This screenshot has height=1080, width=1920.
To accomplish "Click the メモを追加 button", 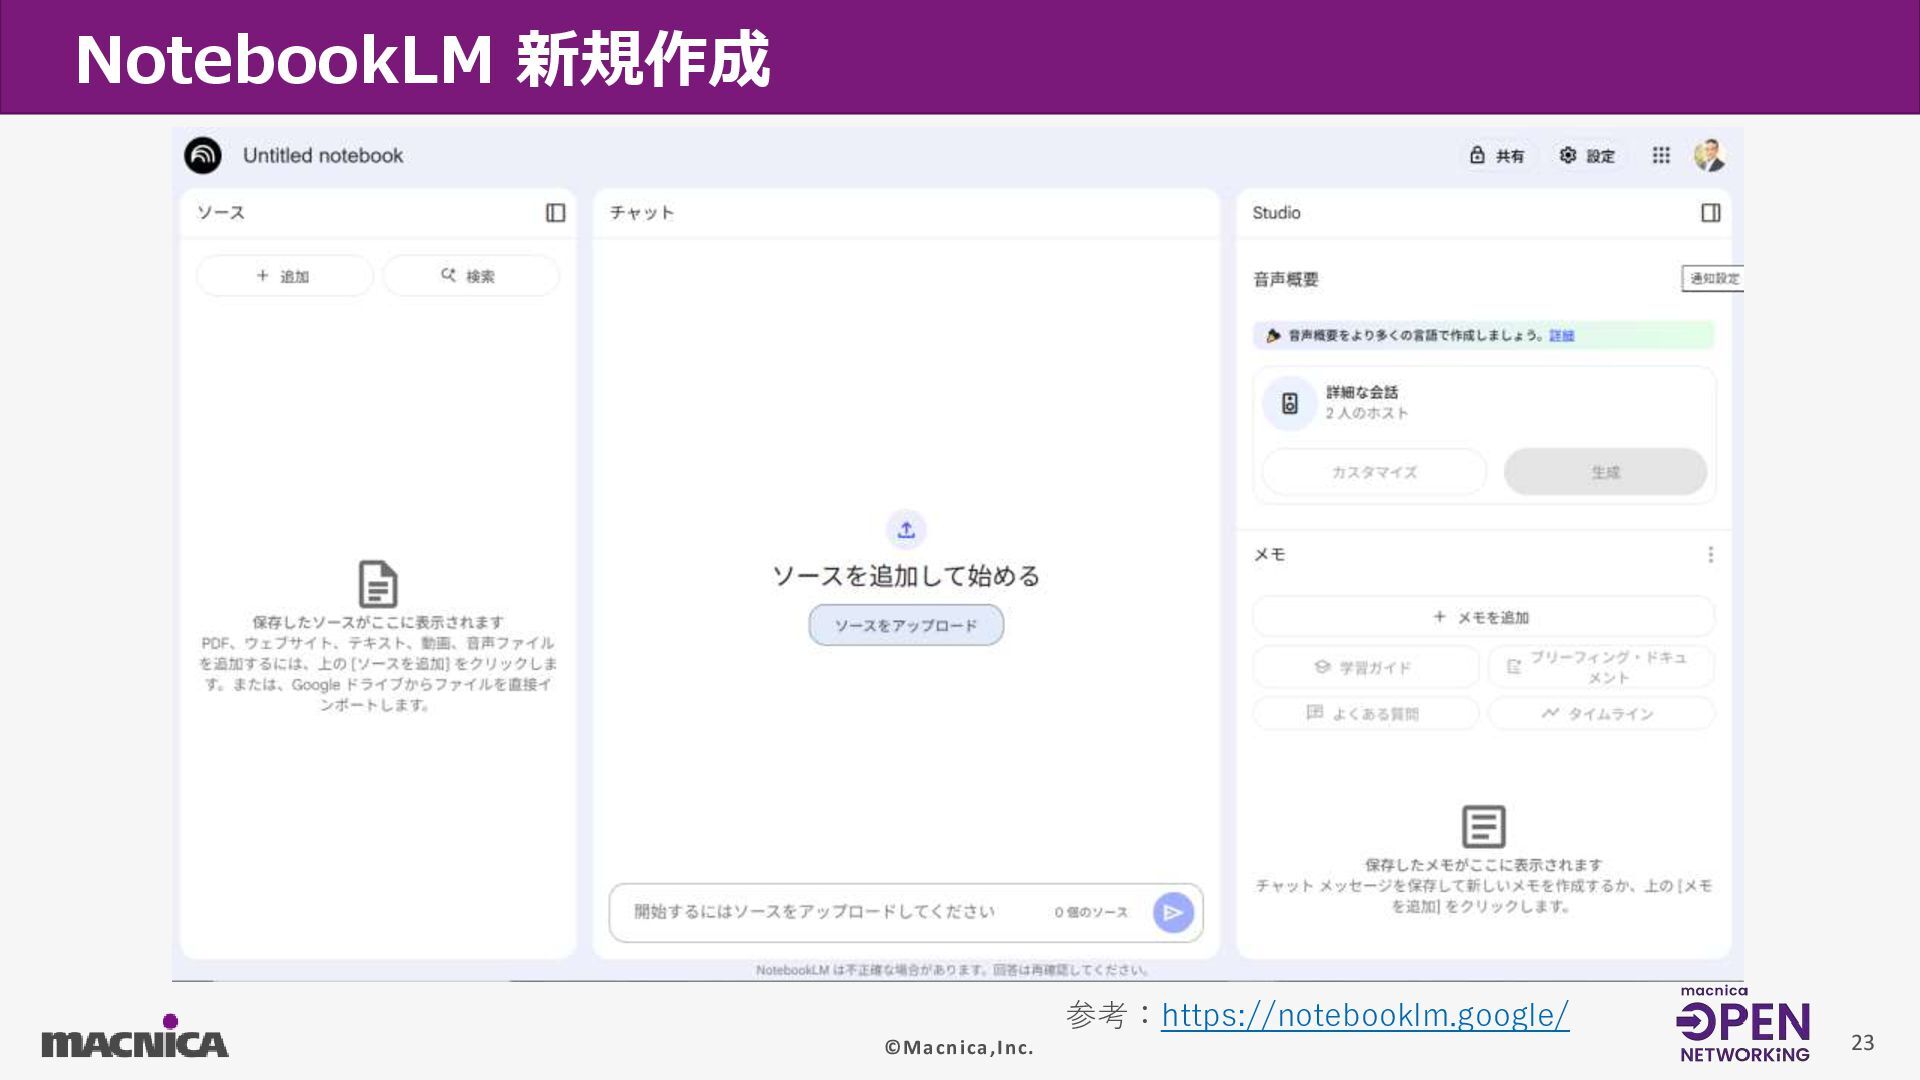I will [x=1482, y=617].
